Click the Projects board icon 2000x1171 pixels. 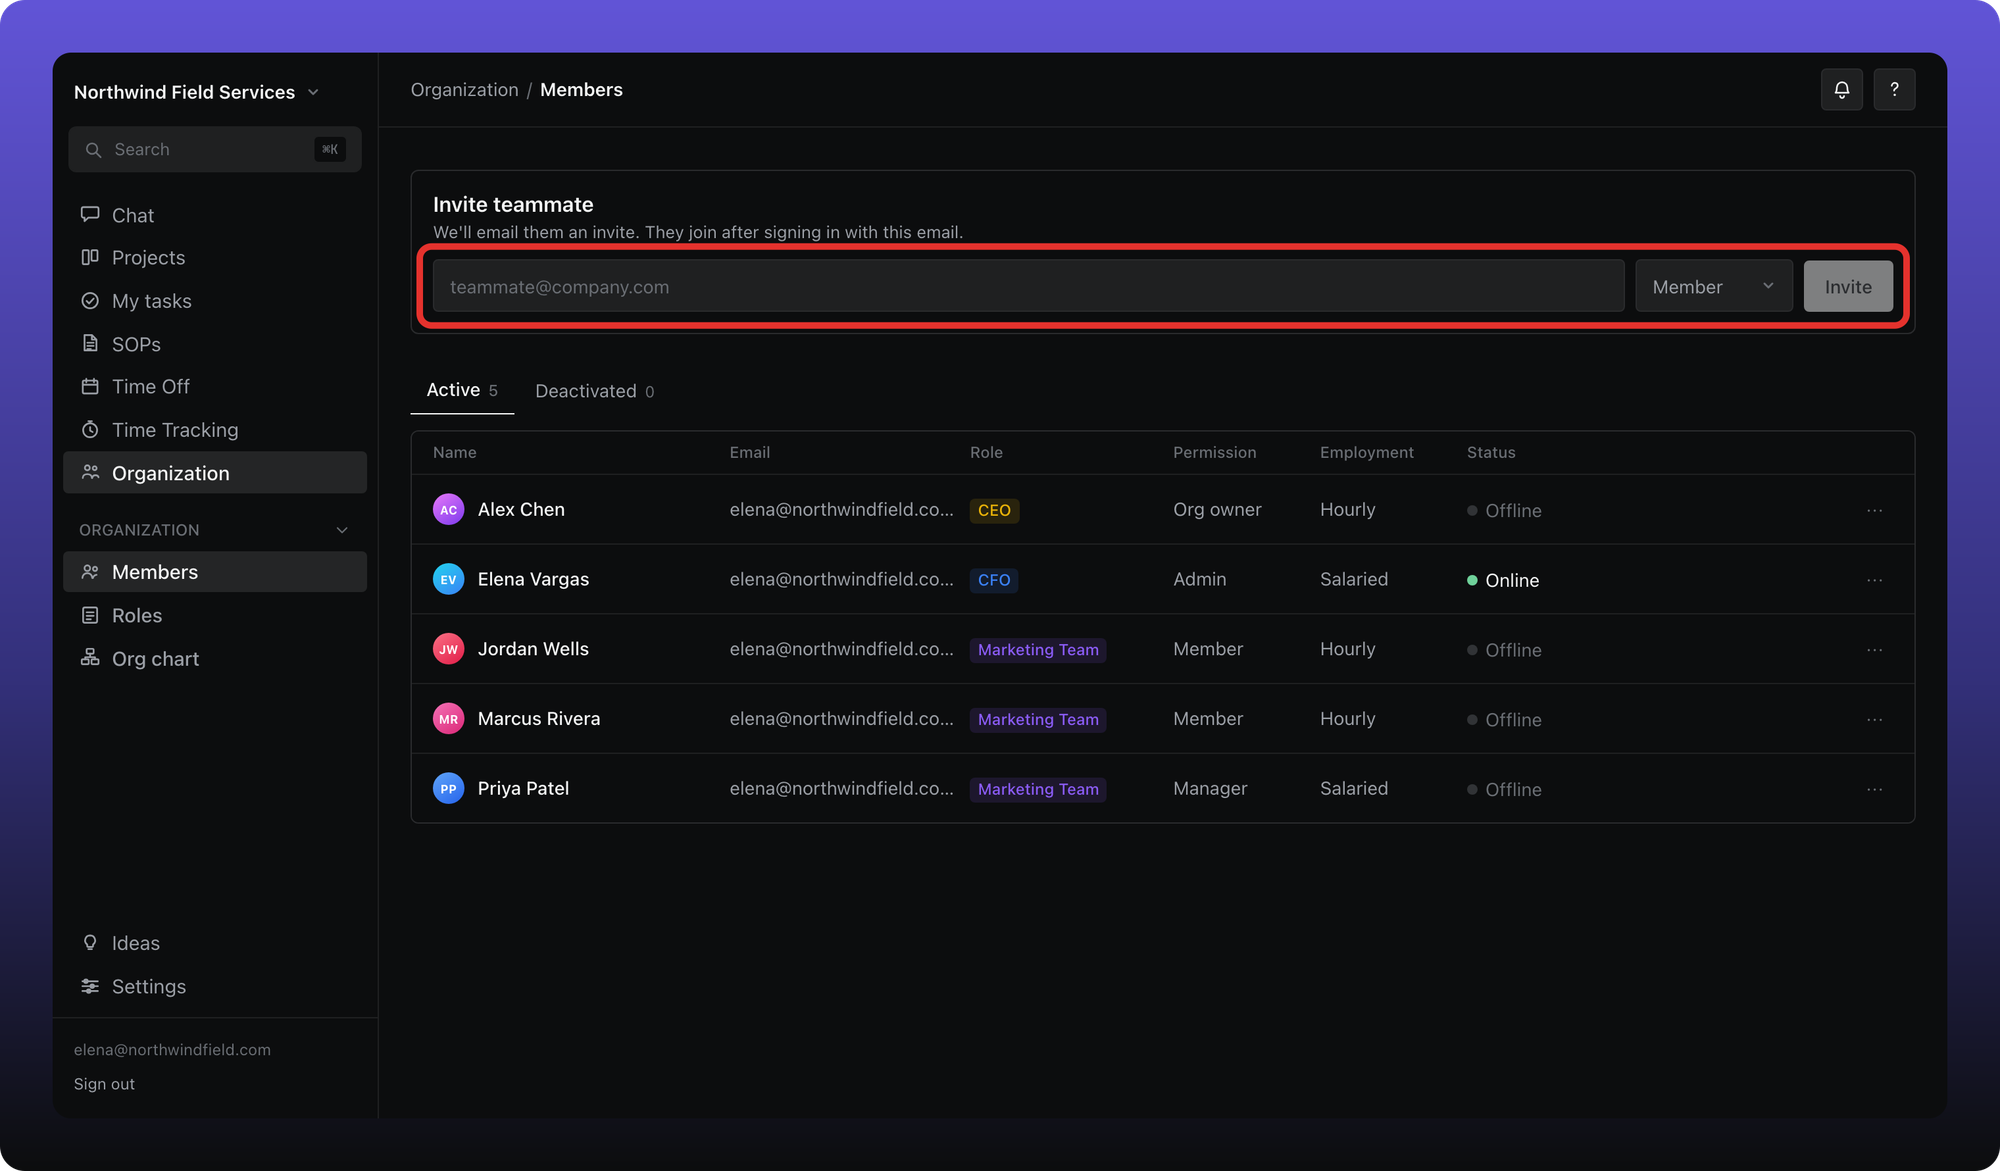tap(90, 257)
